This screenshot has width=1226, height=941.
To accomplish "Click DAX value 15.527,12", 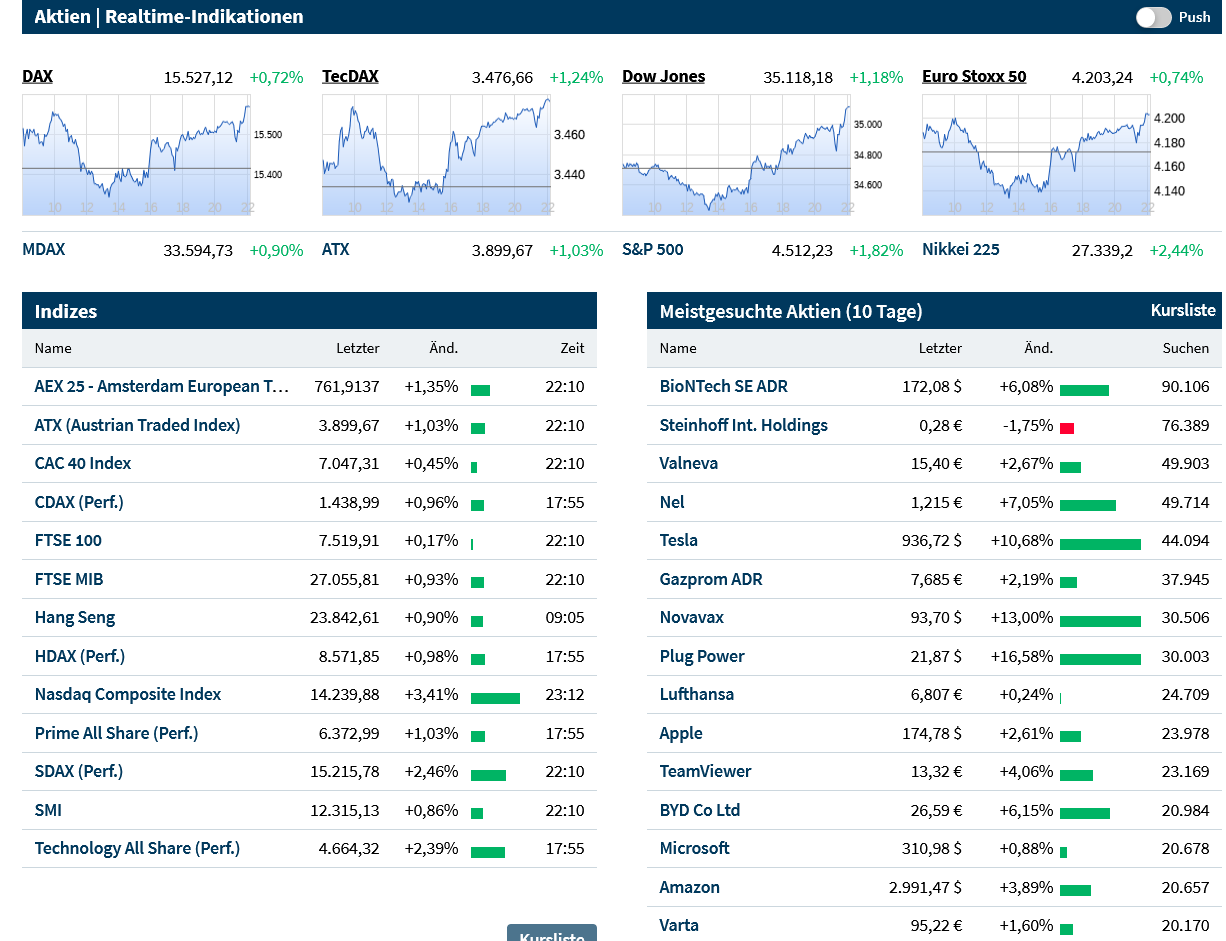I will pos(198,77).
